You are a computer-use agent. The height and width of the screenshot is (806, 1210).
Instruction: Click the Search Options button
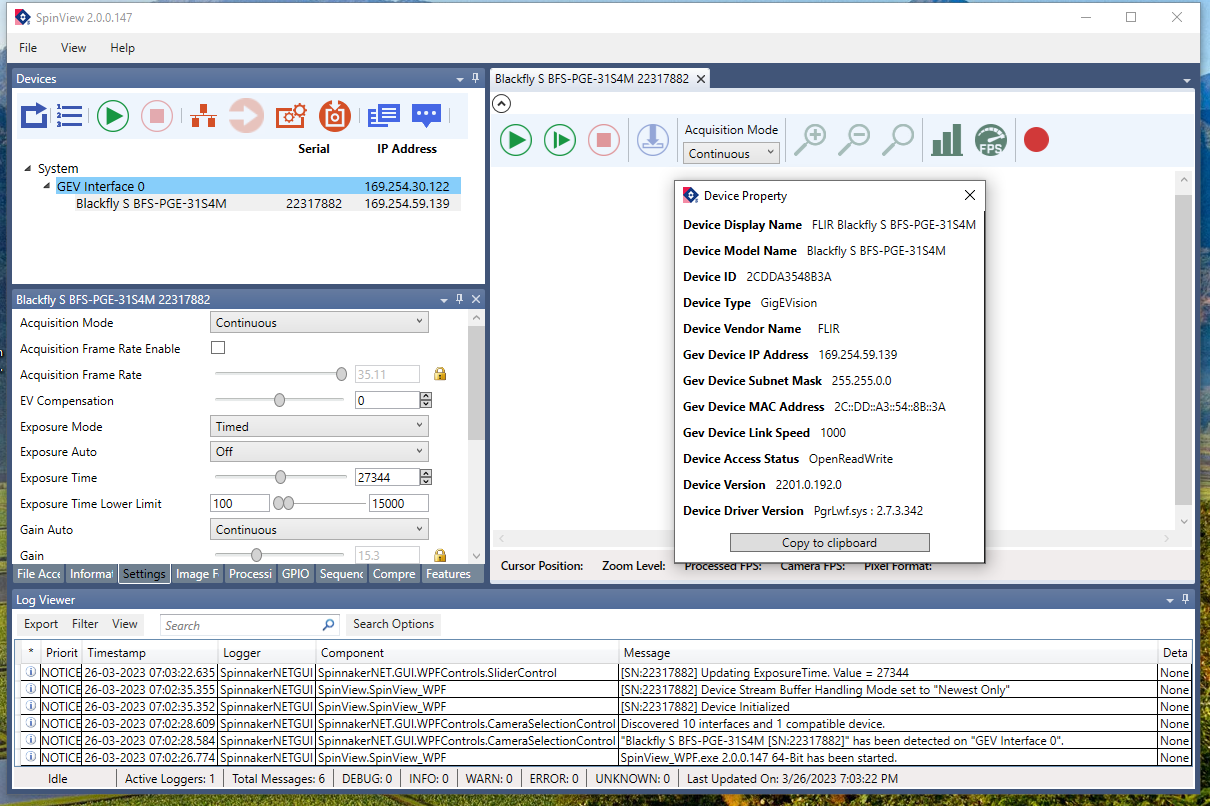pyautogui.click(x=393, y=624)
